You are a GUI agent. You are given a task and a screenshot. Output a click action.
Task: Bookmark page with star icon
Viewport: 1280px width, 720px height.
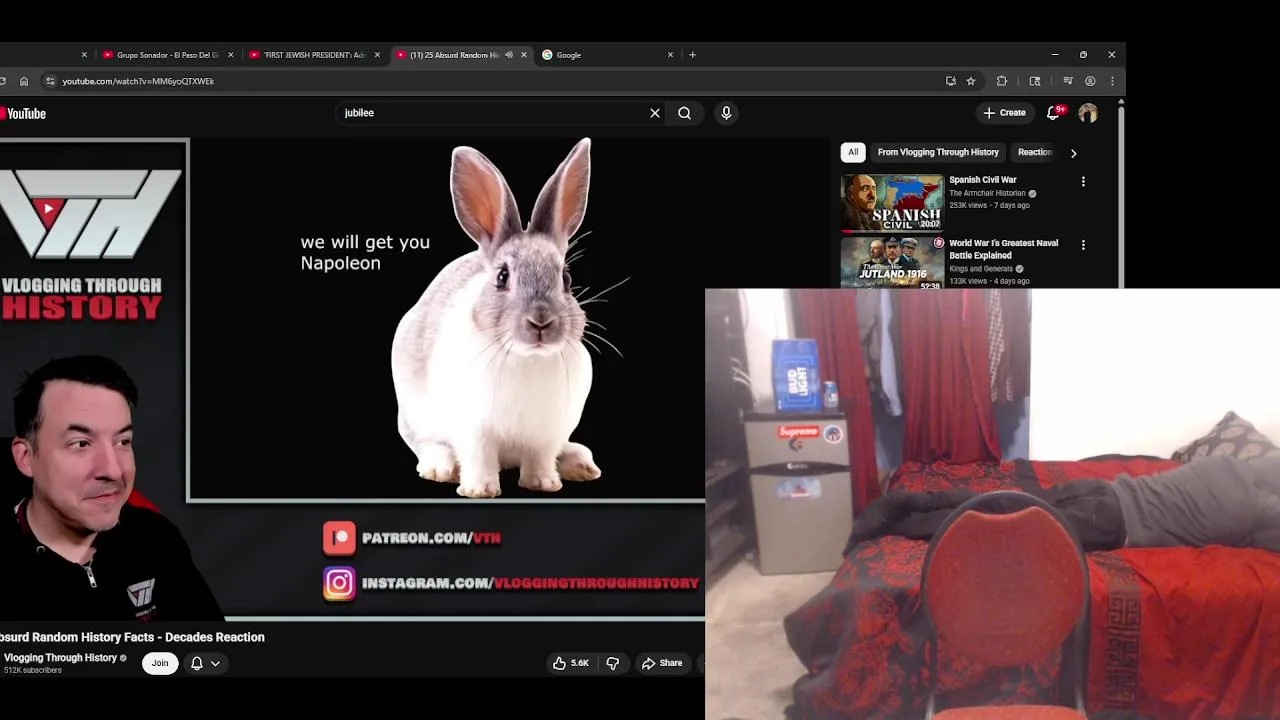point(970,81)
